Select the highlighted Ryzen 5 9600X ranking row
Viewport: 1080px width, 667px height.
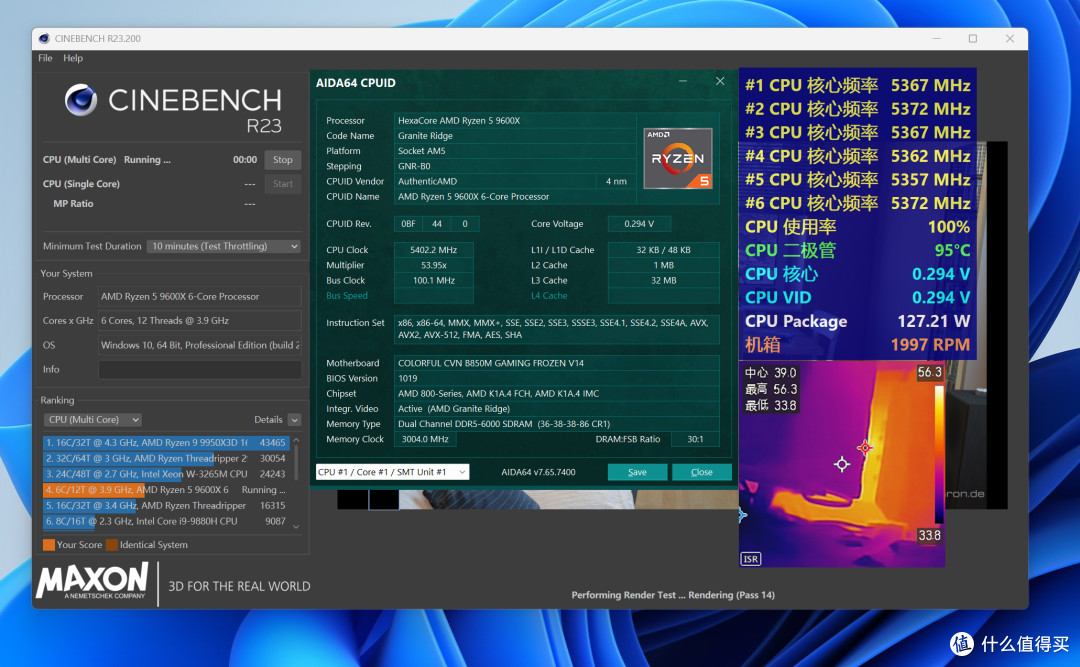(x=166, y=490)
